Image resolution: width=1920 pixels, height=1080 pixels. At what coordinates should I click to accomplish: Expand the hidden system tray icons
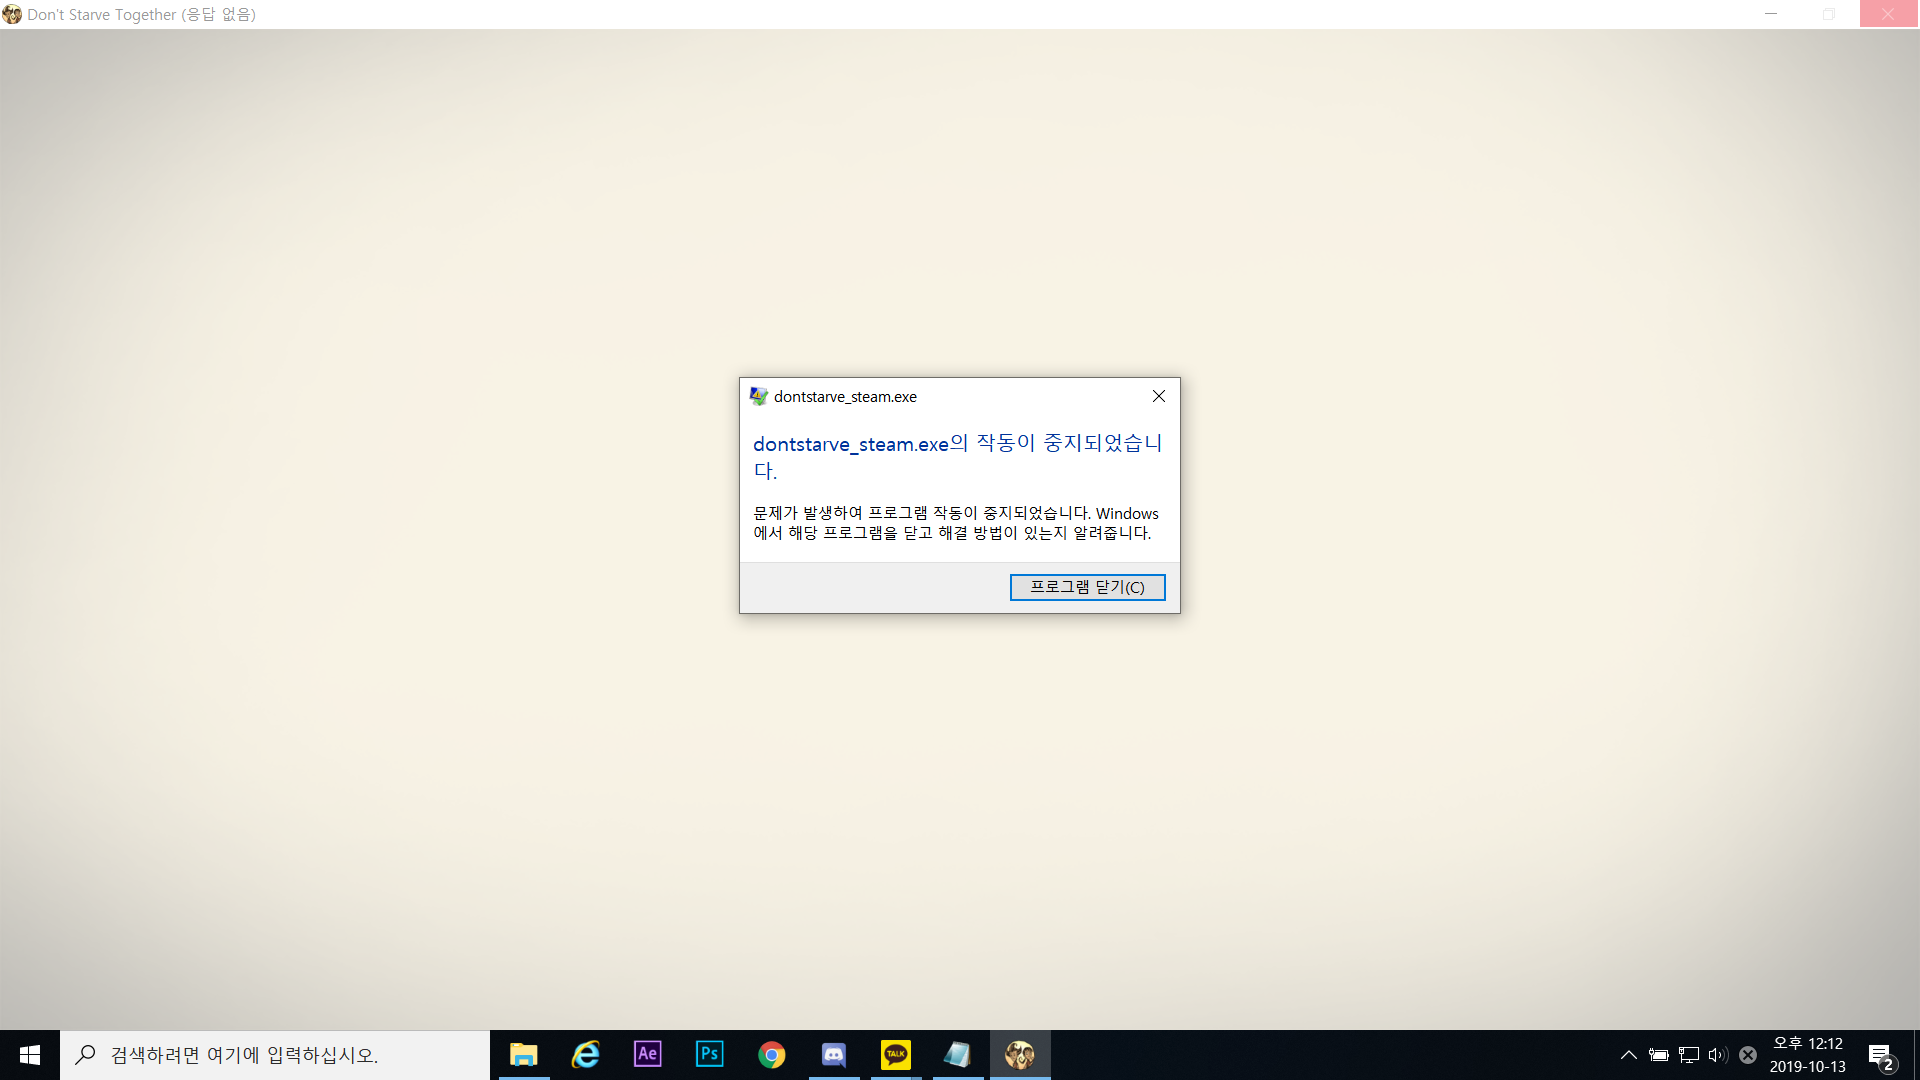(x=1628, y=1055)
